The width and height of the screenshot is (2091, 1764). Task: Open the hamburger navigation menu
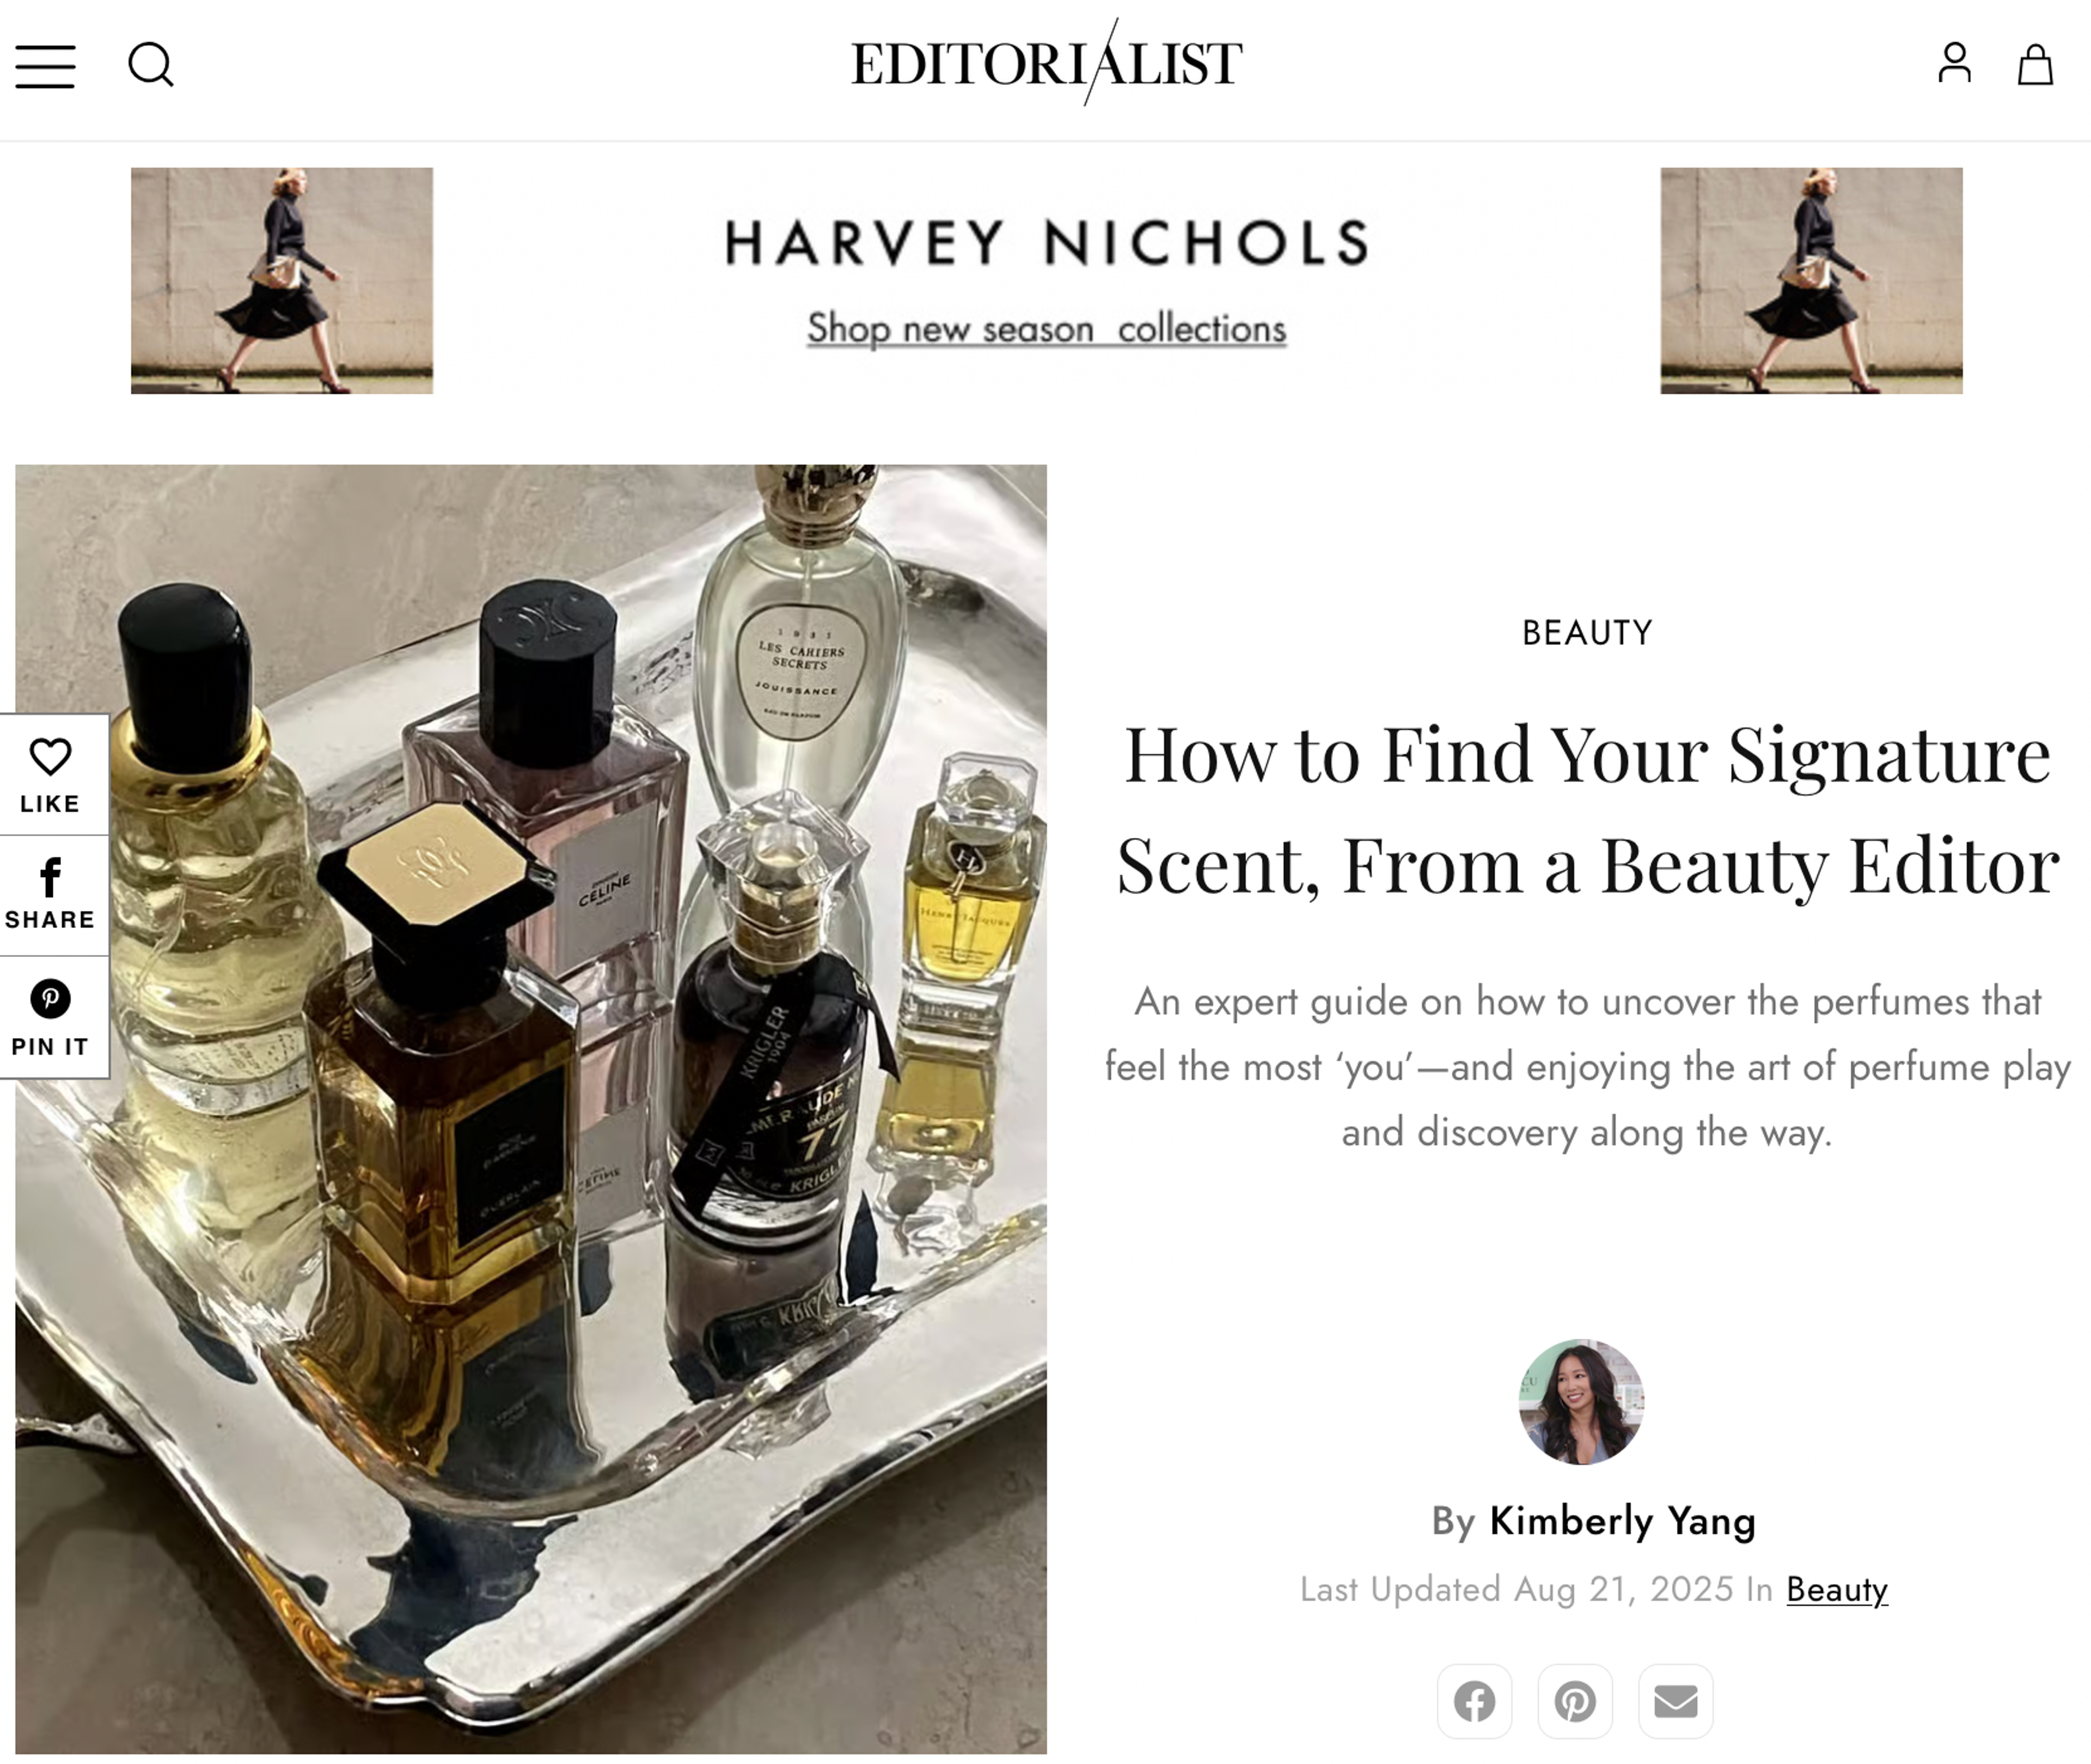[x=45, y=66]
